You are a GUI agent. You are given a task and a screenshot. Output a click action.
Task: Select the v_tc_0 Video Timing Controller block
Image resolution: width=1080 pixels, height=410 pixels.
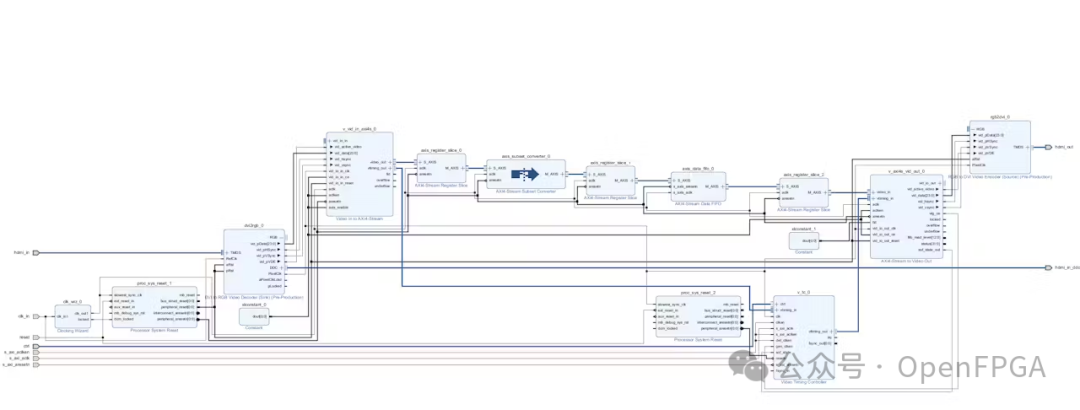804,337
